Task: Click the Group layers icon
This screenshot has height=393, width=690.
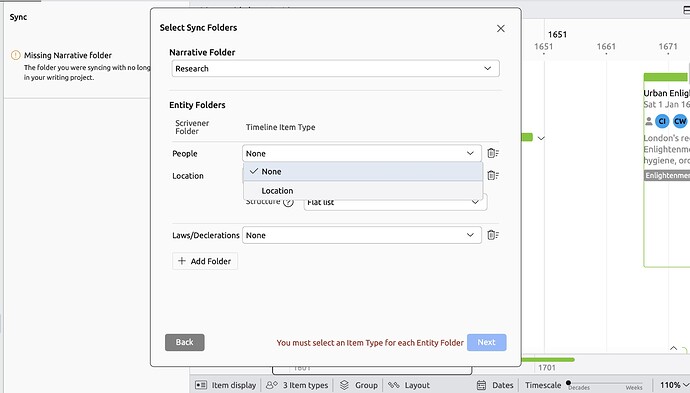Action: point(345,385)
